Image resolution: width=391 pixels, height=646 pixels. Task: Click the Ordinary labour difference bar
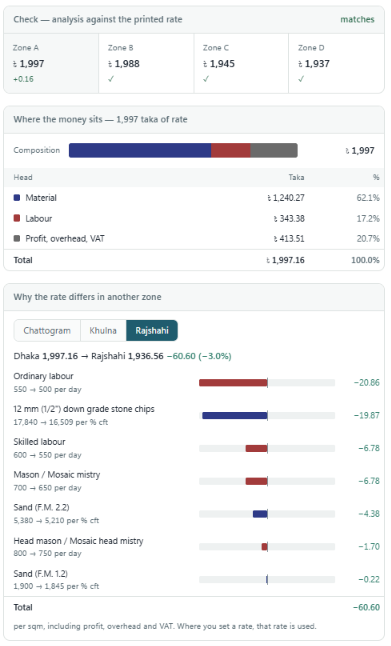pos(233,383)
